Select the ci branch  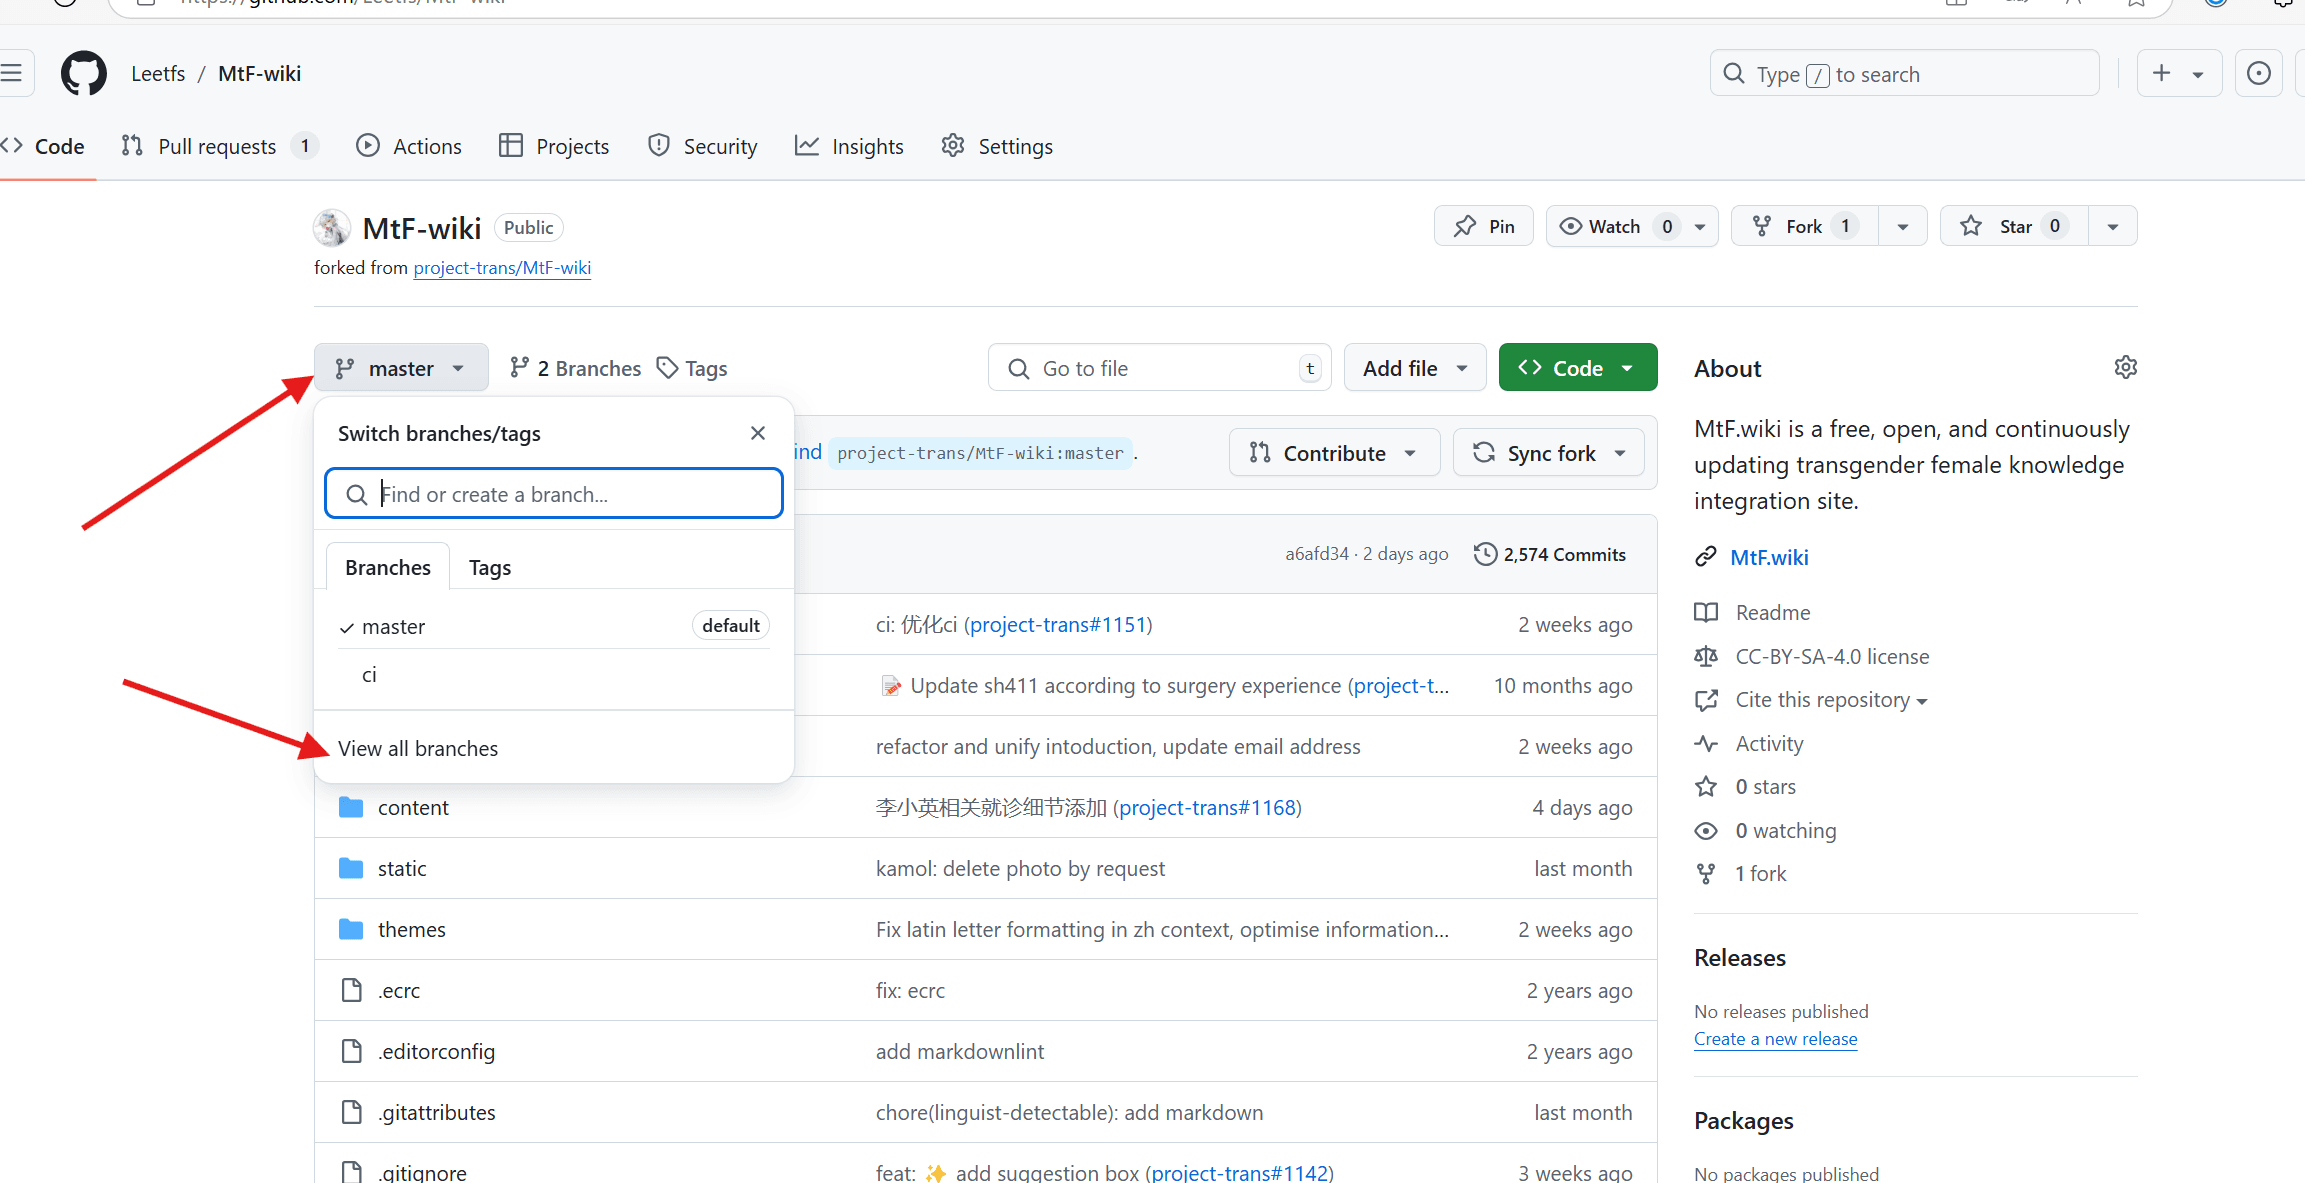pyautogui.click(x=370, y=675)
